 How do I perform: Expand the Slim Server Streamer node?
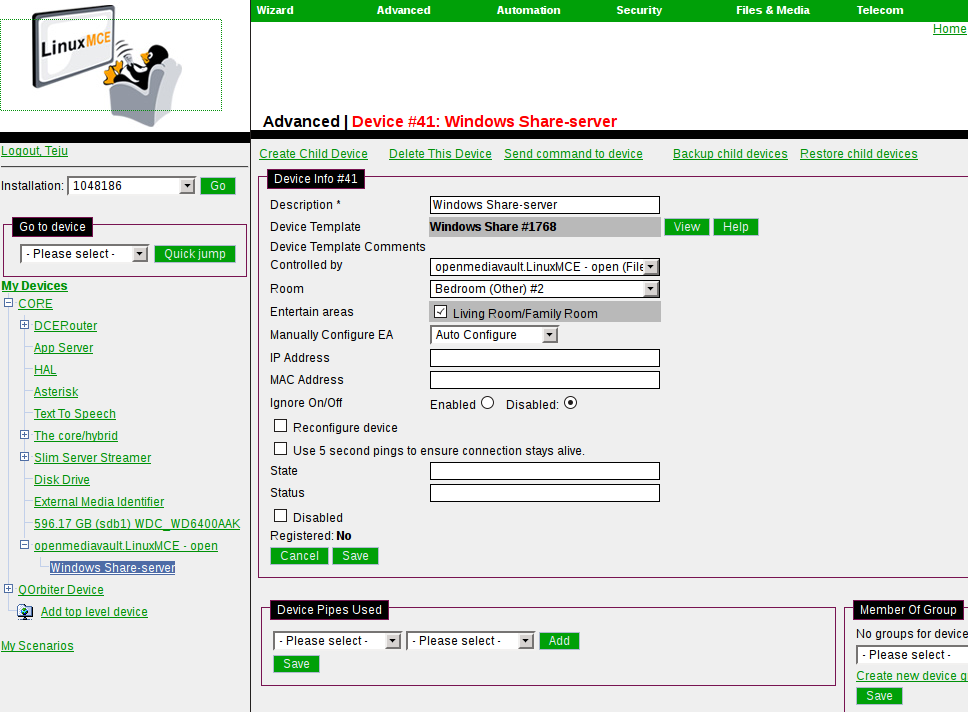click(x=24, y=457)
